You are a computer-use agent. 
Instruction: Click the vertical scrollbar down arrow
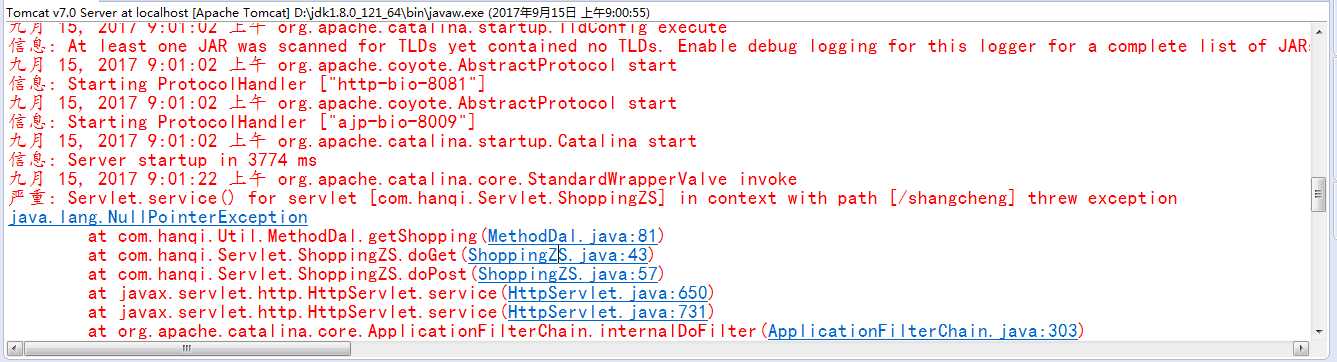pyautogui.click(x=1321, y=331)
